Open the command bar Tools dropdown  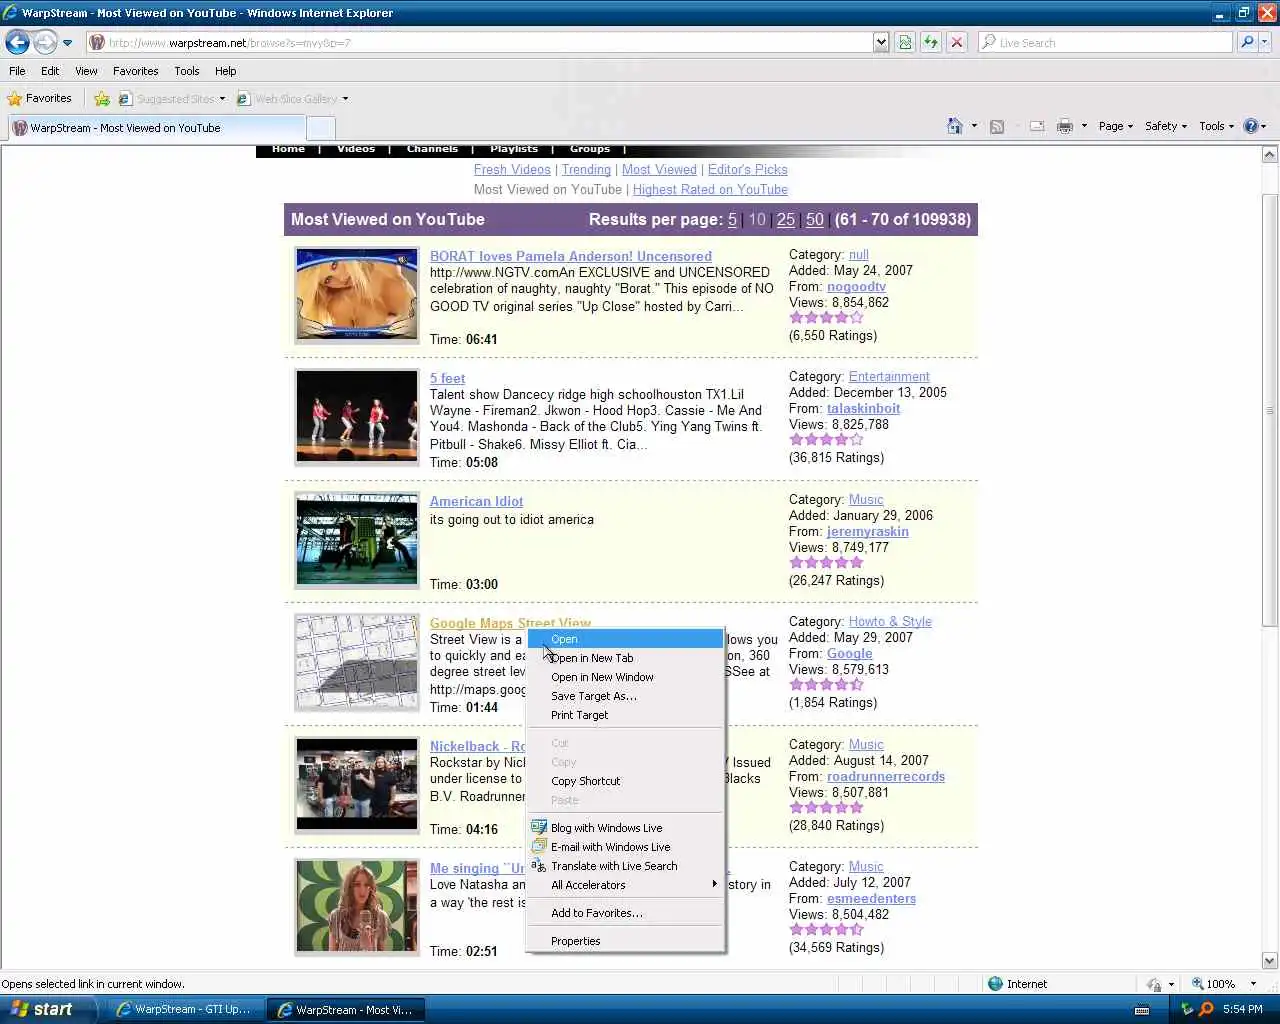click(1216, 126)
